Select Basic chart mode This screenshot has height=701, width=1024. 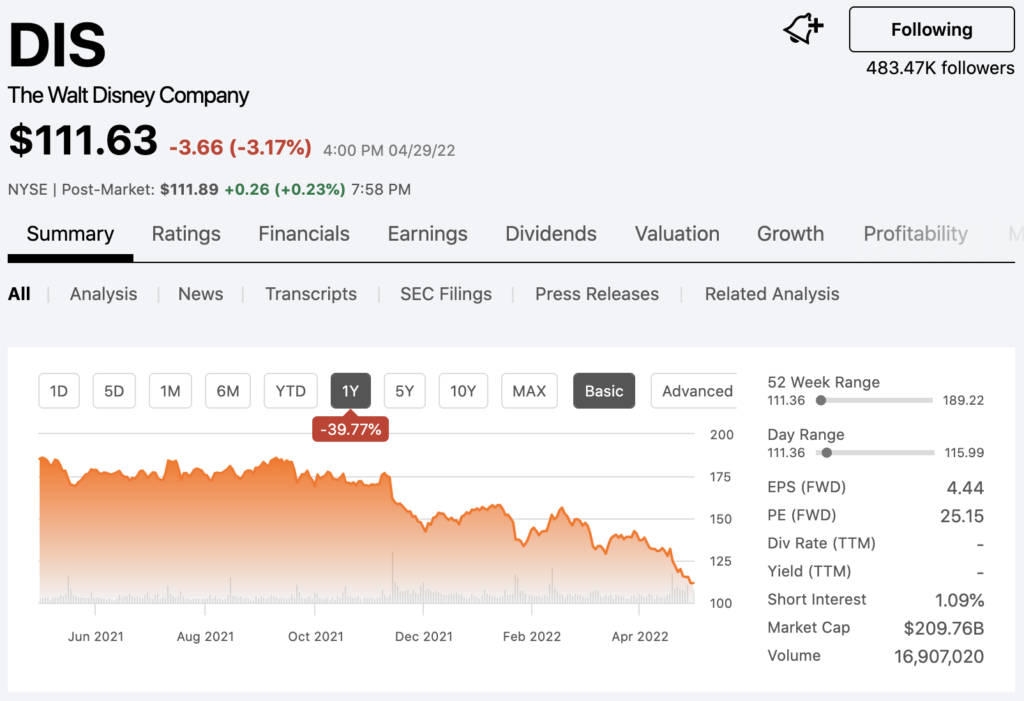pos(604,391)
